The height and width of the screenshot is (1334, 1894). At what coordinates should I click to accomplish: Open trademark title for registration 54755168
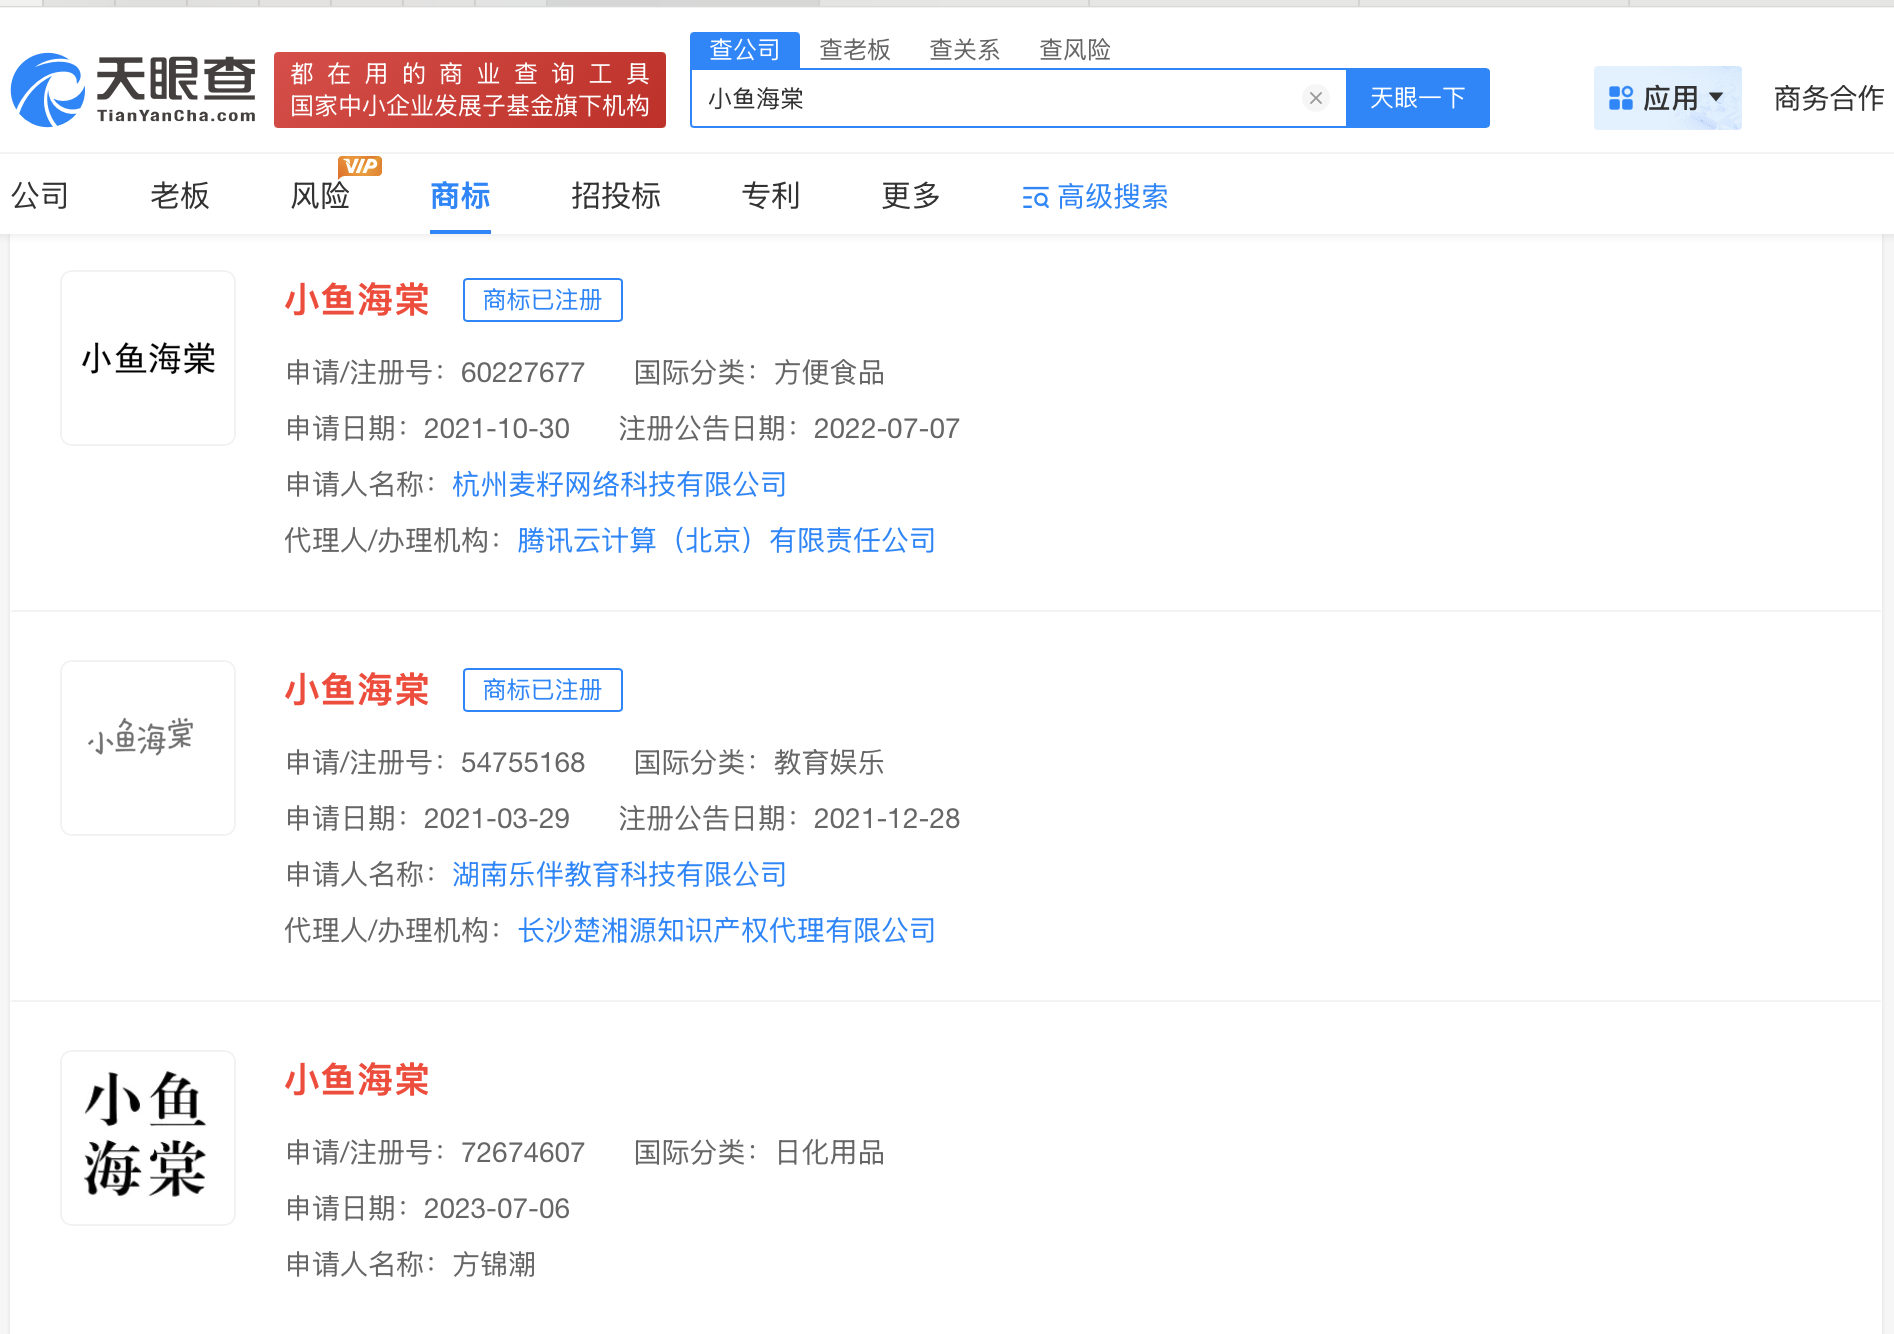[x=357, y=690]
